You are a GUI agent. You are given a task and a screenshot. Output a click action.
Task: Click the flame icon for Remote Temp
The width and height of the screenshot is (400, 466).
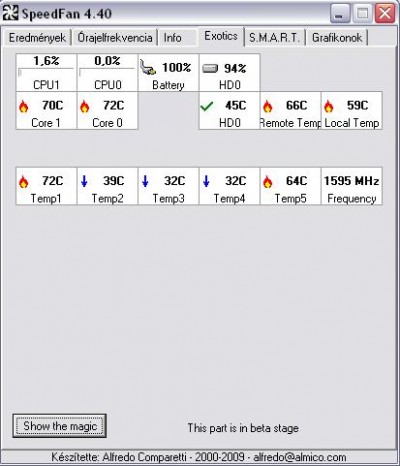coord(268,106)
